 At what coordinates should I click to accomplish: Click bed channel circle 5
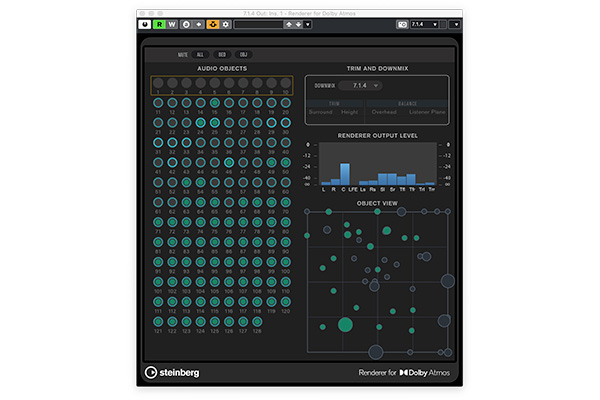pyautogui.click(x=215, y=83)
